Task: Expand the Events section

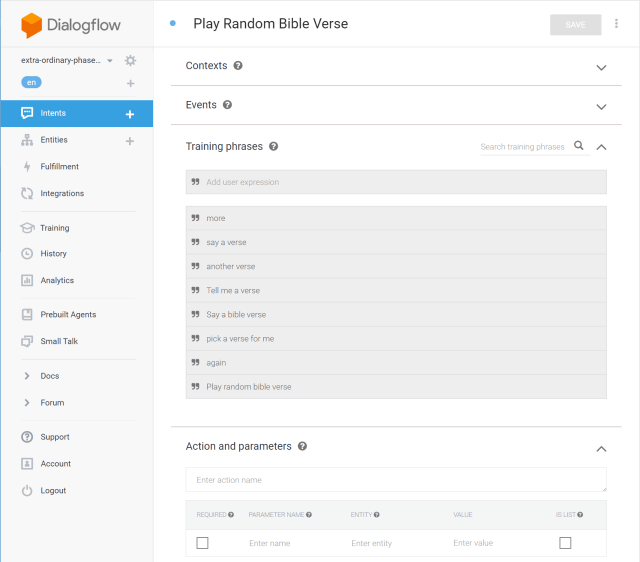Action: pos(601,106)
